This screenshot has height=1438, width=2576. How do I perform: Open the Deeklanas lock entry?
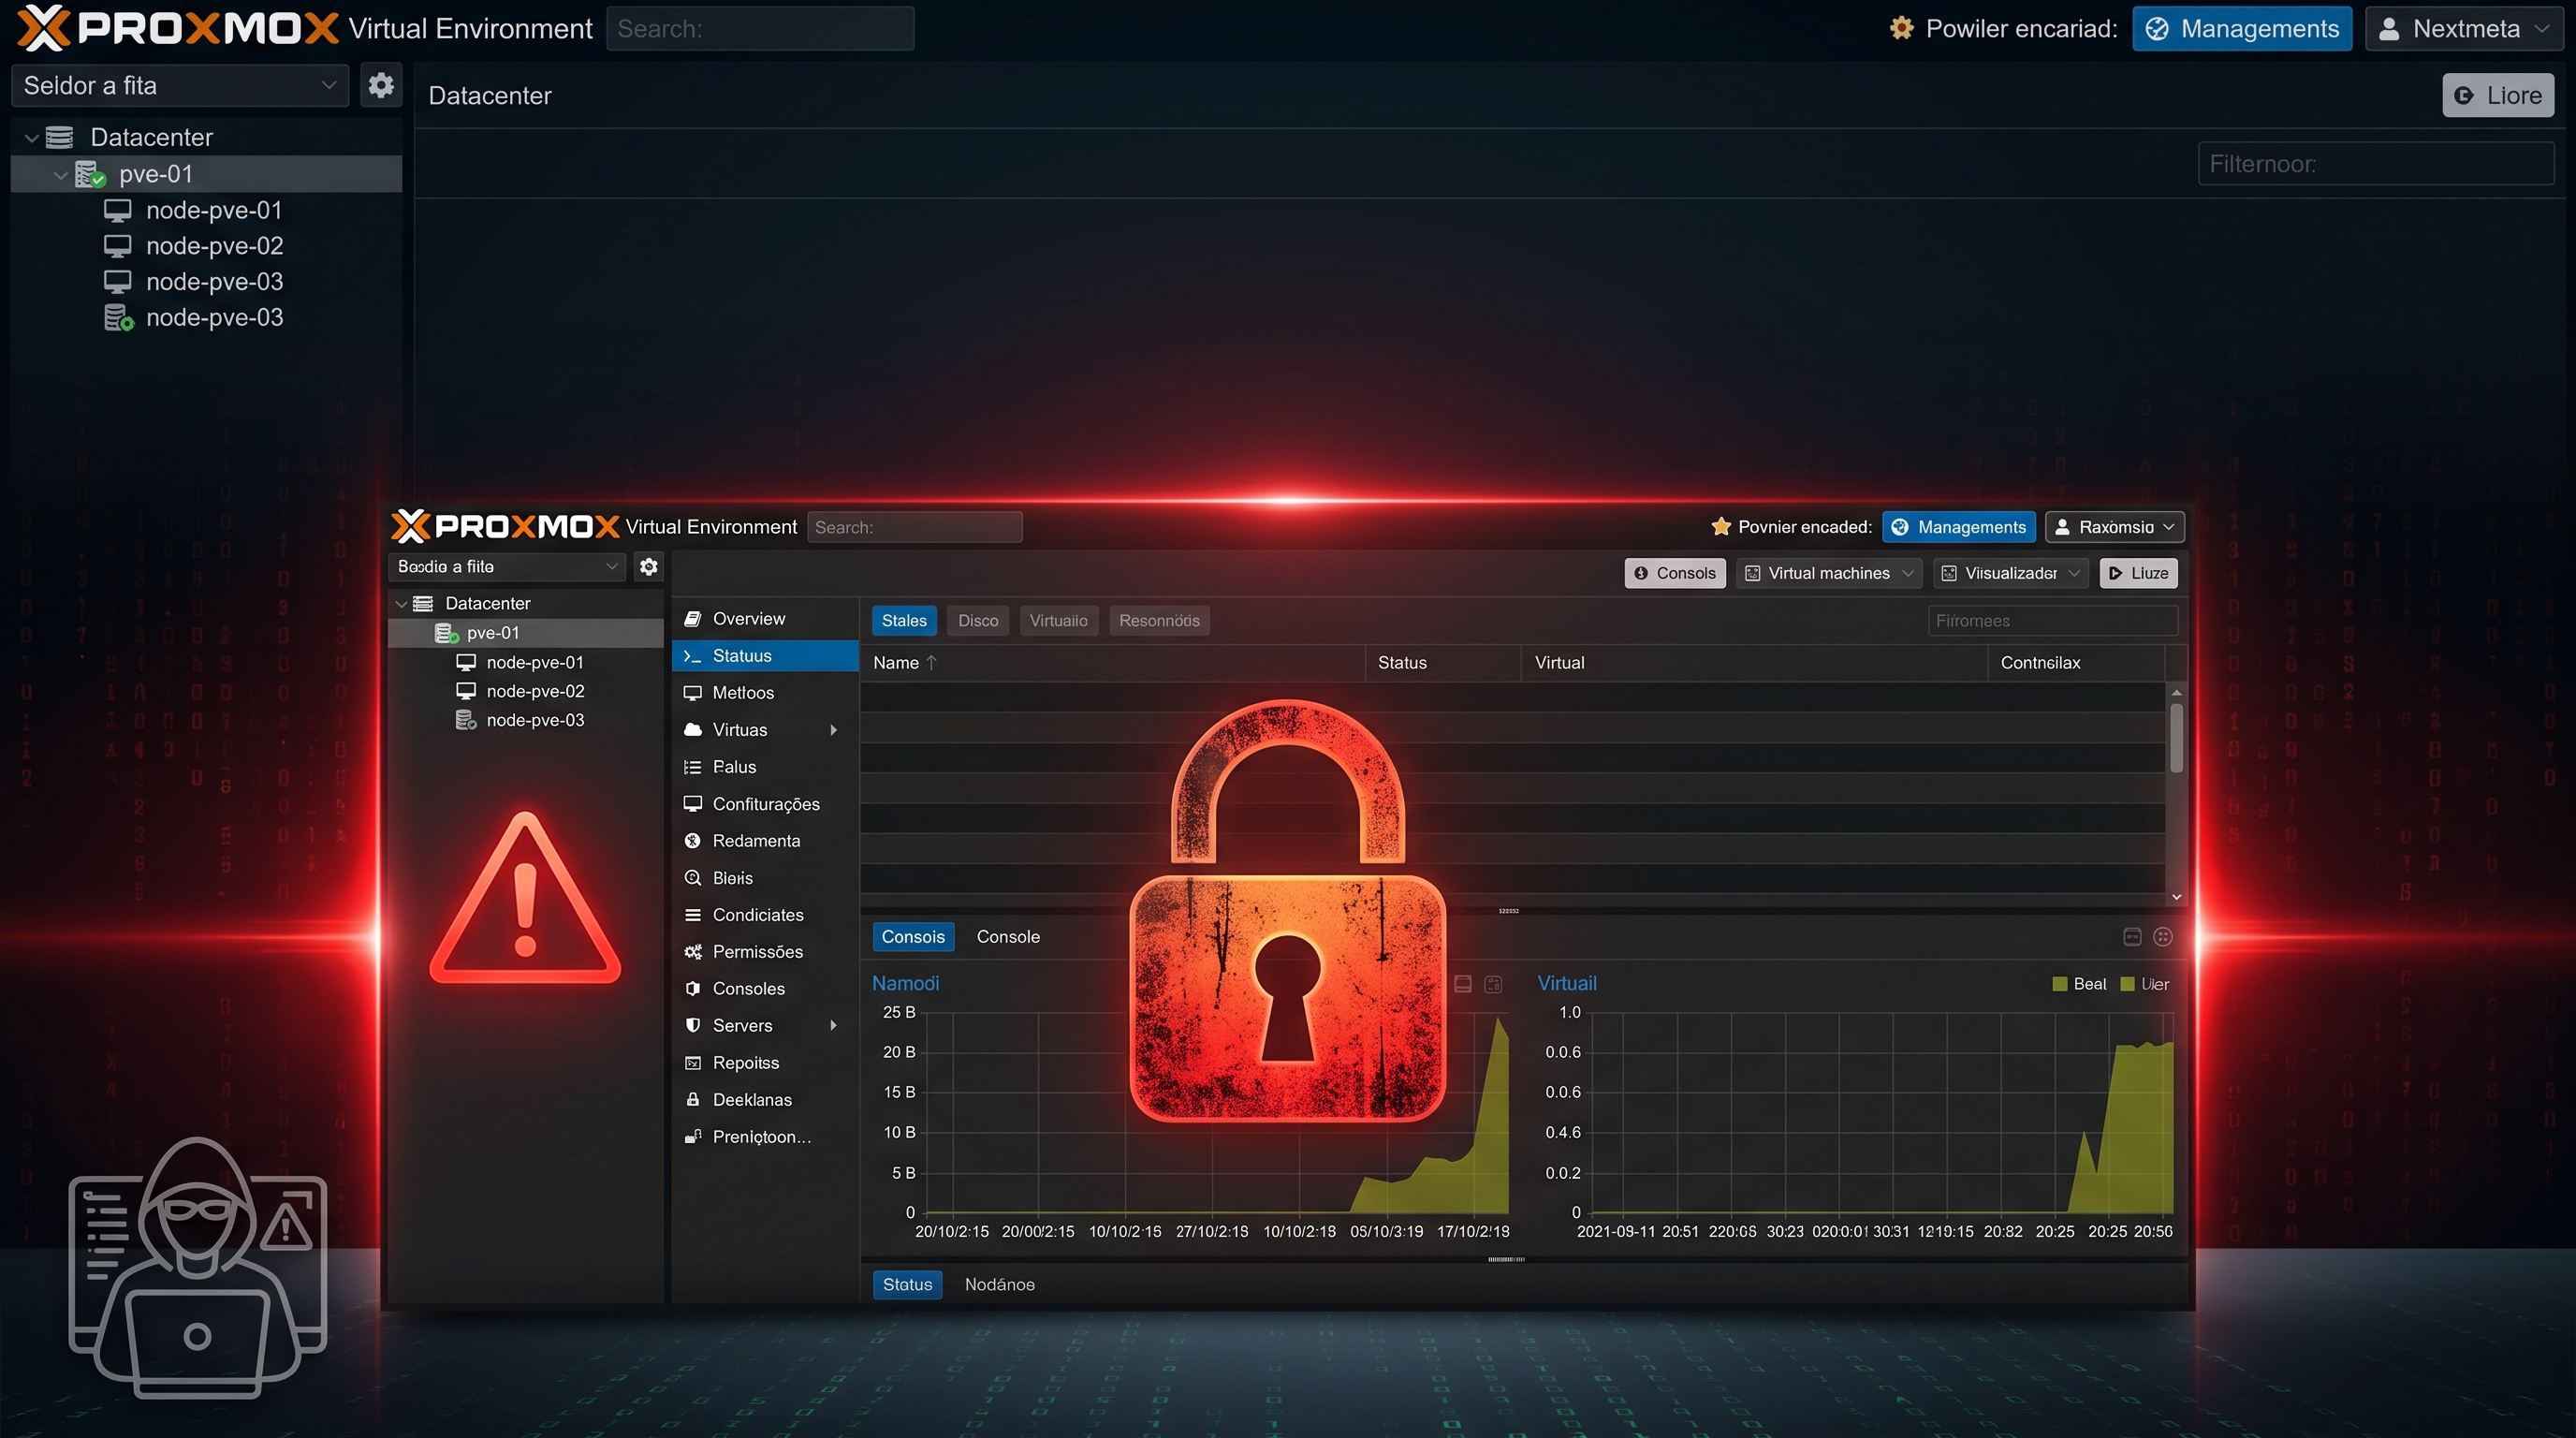click(x=765, y=1099)
